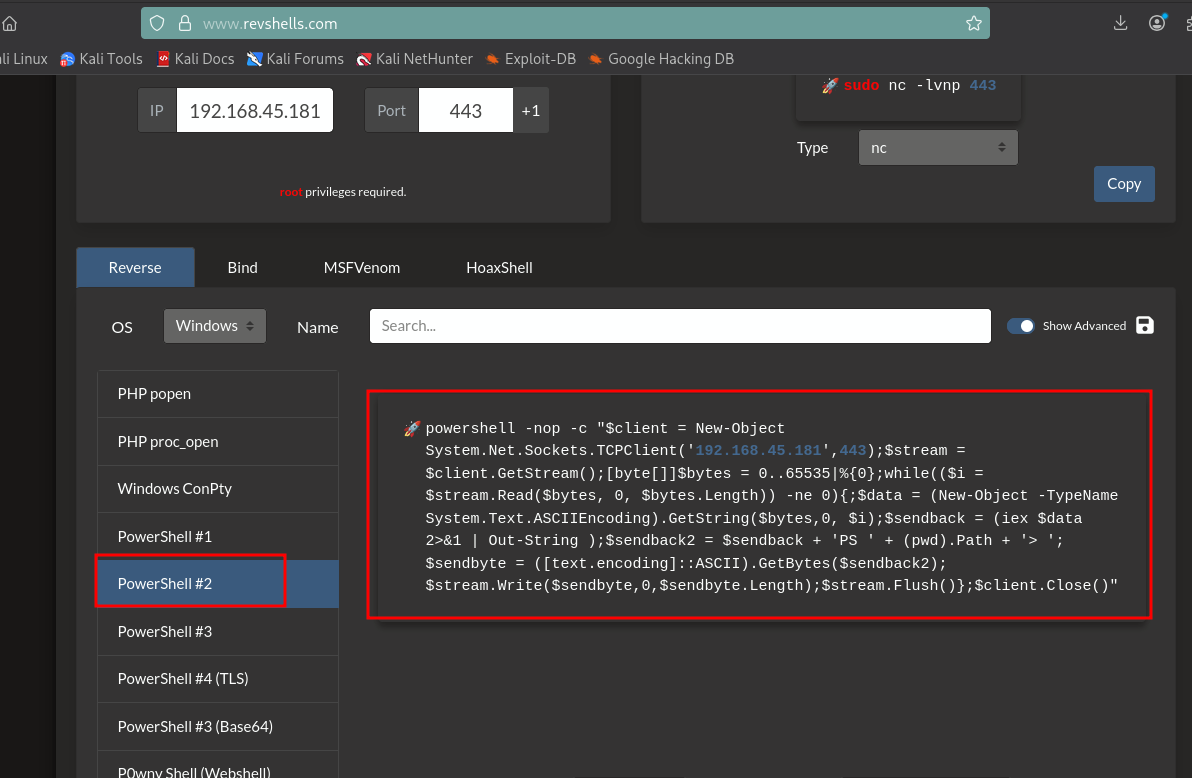1192x778 pixels.
Task: Select PowerShell #4 (TLS) from the shell list
Action: click(217, 679)
